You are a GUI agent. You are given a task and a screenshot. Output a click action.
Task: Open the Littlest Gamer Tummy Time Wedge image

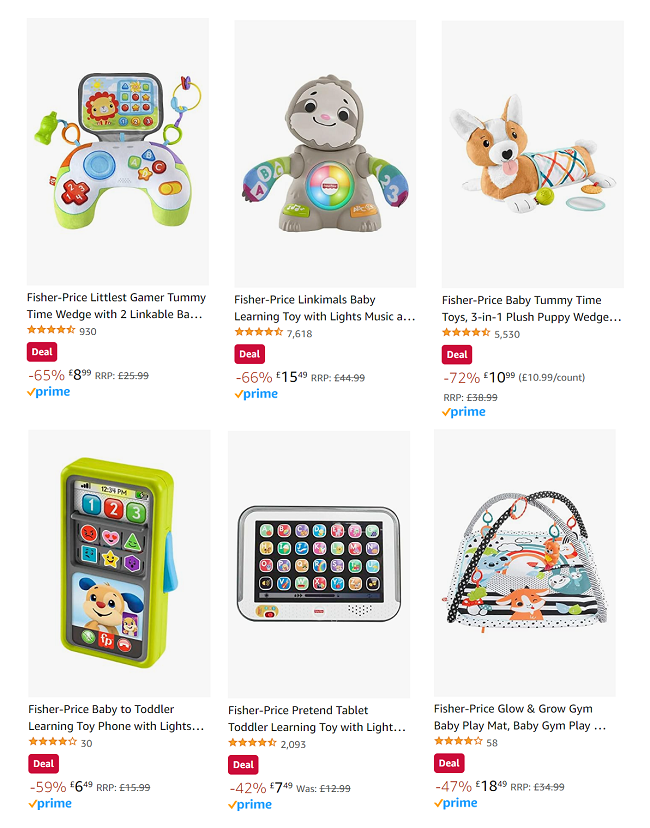(118, 152)
